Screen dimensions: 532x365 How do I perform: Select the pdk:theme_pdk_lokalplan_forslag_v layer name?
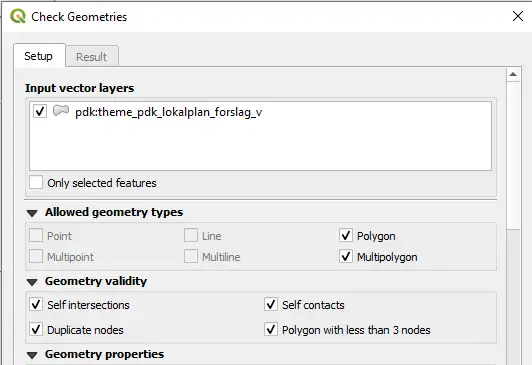pyautogui.click(x=169, y=112)
